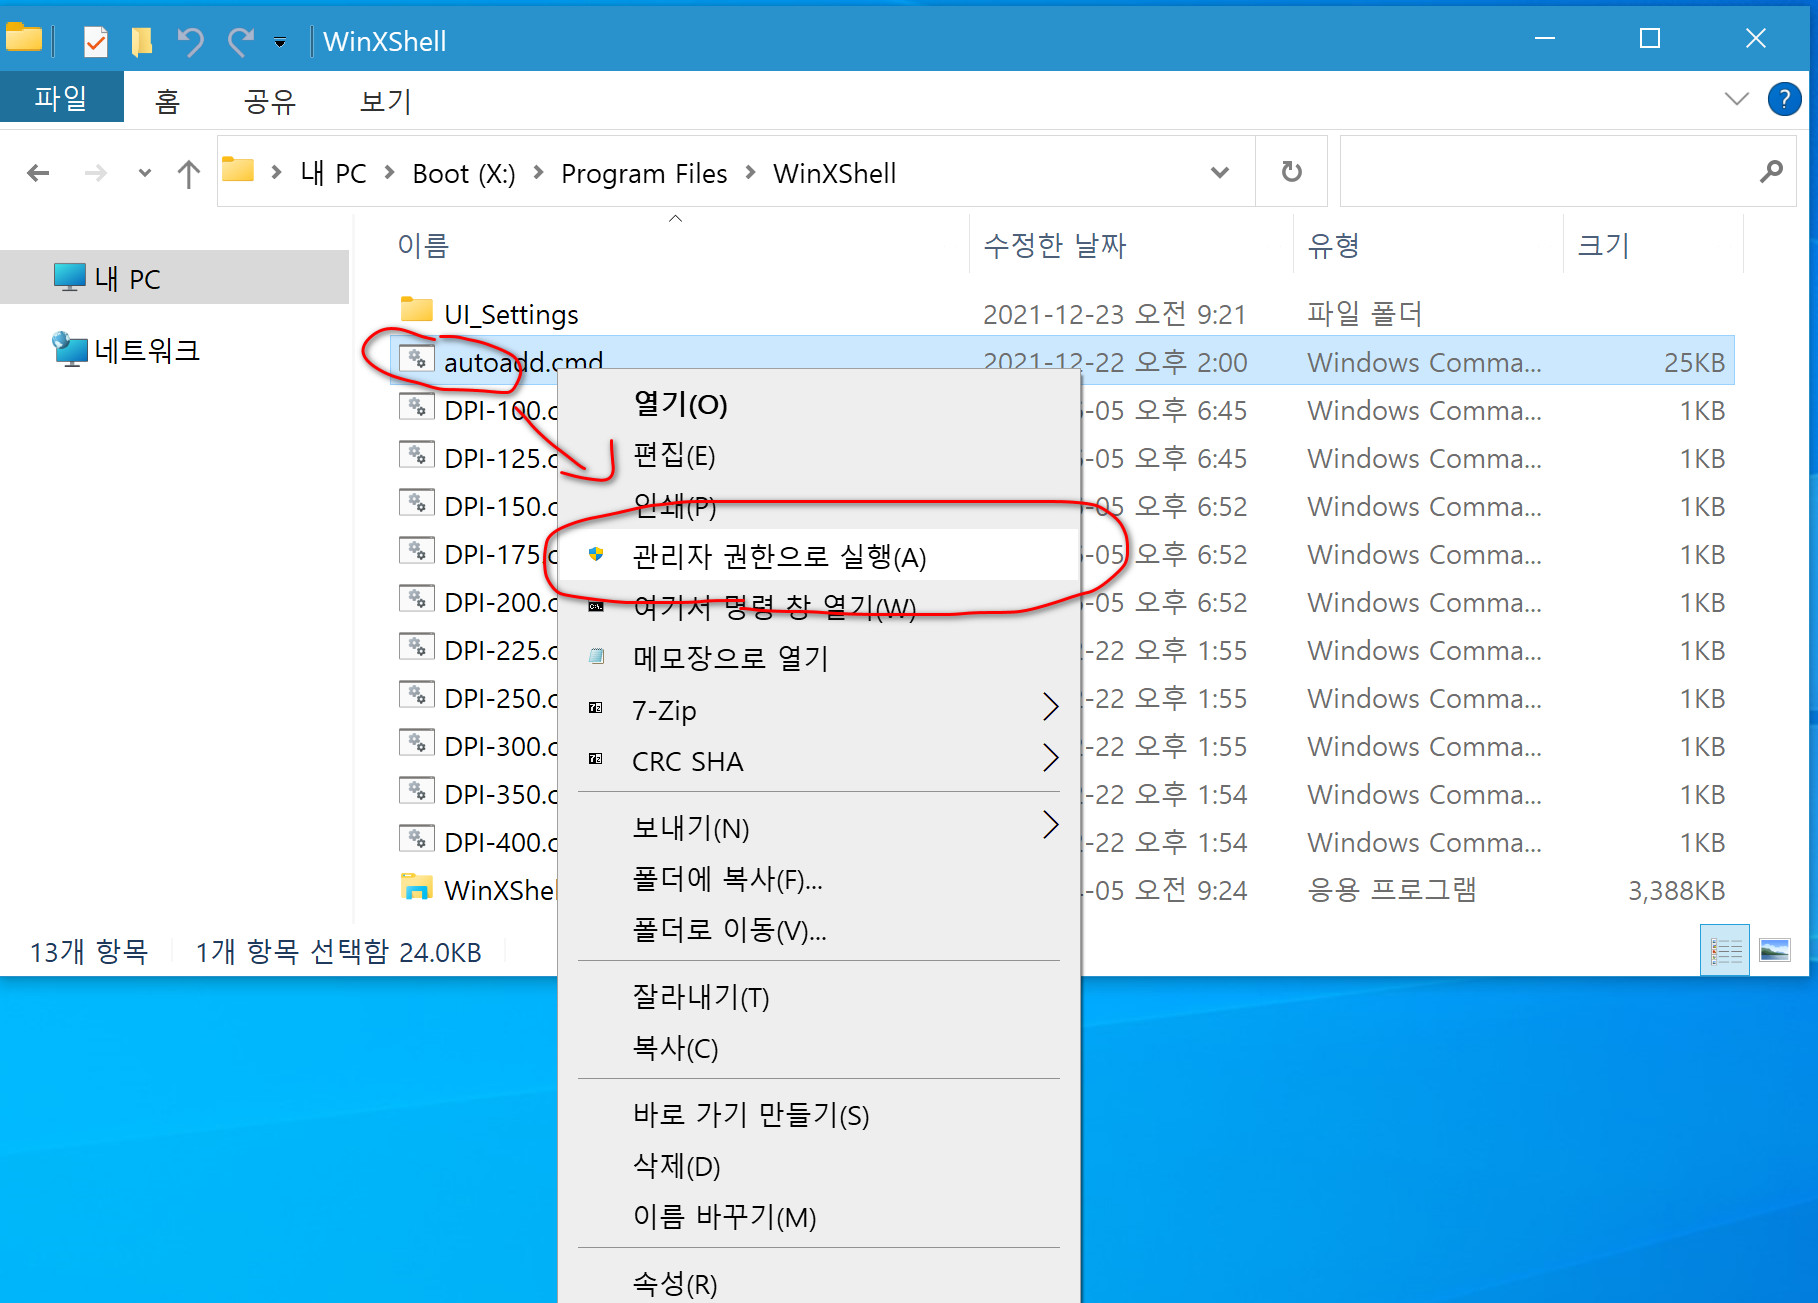This screenshot has height=1303, width=1818.
Task: Click inside the folder search box
Action: [x=1567, y=172]
